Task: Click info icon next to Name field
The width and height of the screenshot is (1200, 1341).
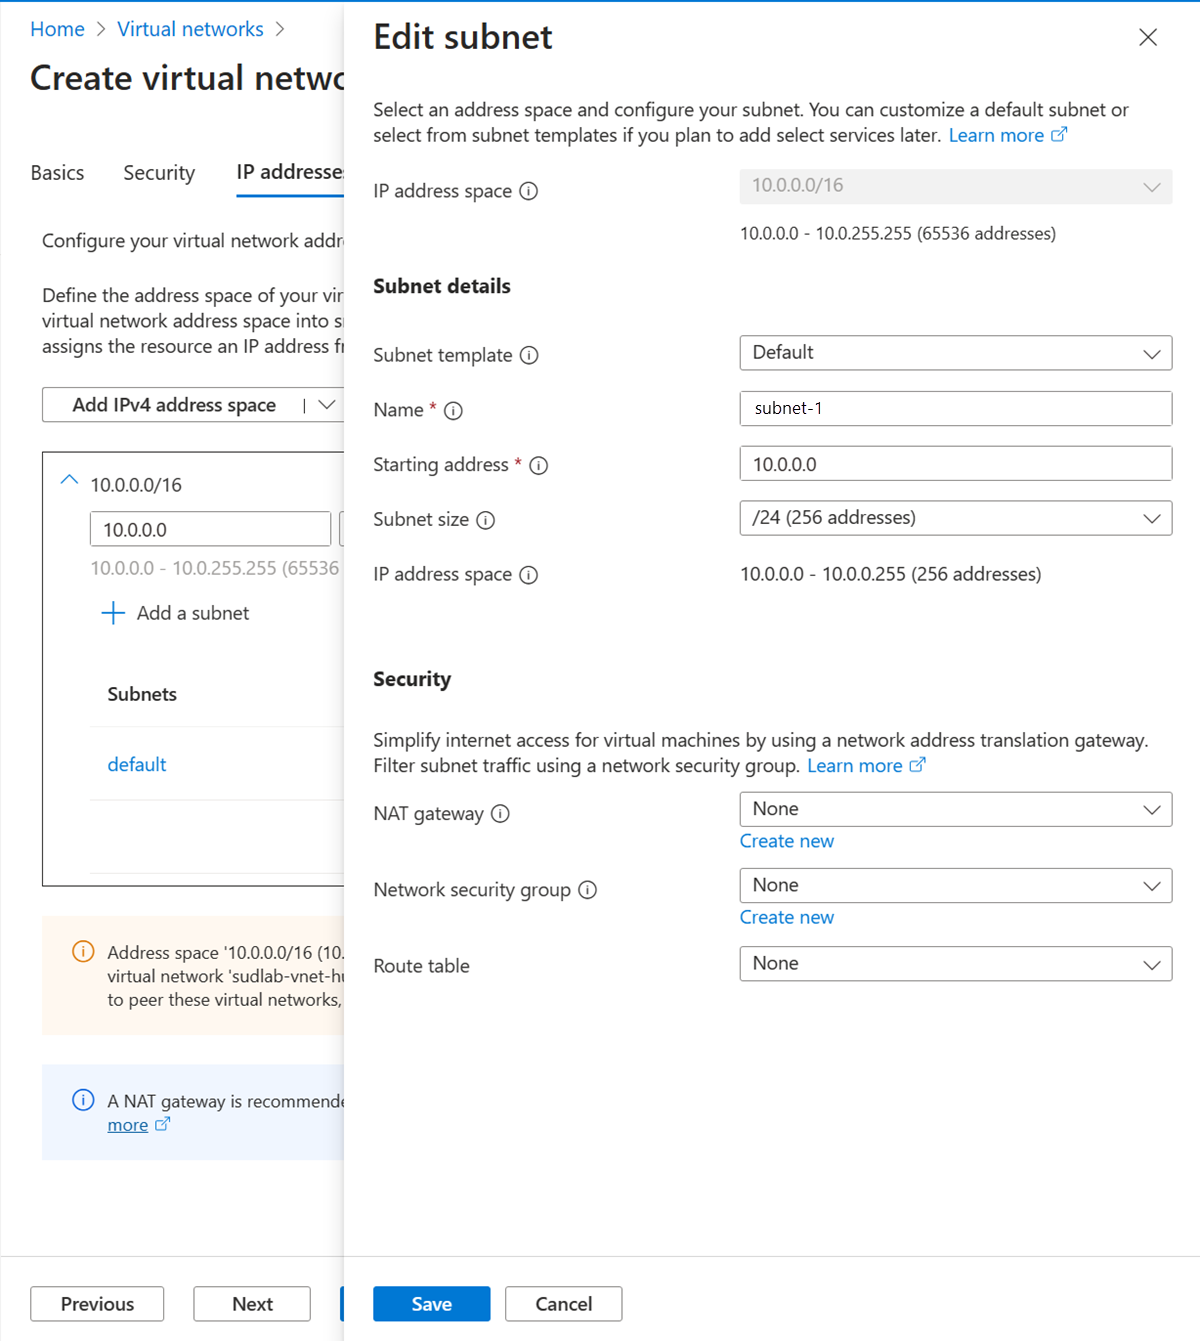Action: click(453, 411)
